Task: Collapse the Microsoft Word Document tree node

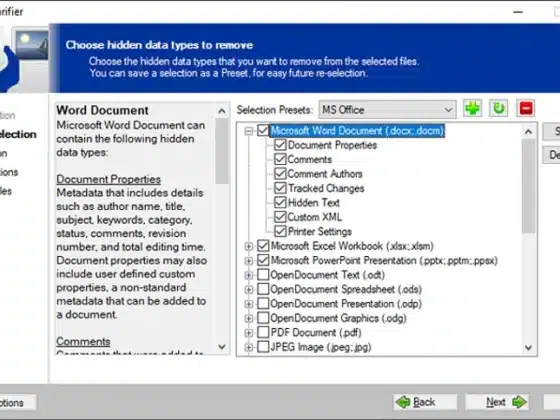Action: 249,131
